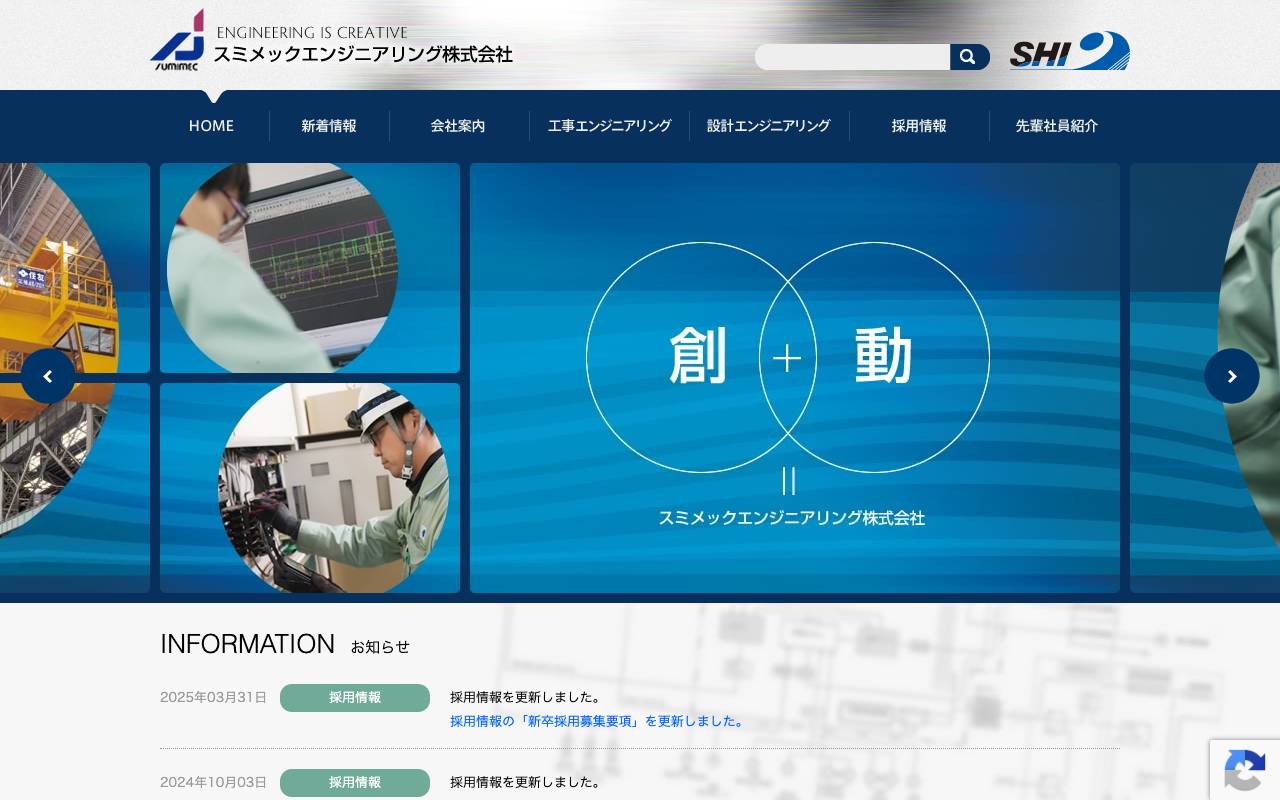Click the helmeted technician slide image
The width and height of the screenshot is (1280, 800).
pos(310,488)
